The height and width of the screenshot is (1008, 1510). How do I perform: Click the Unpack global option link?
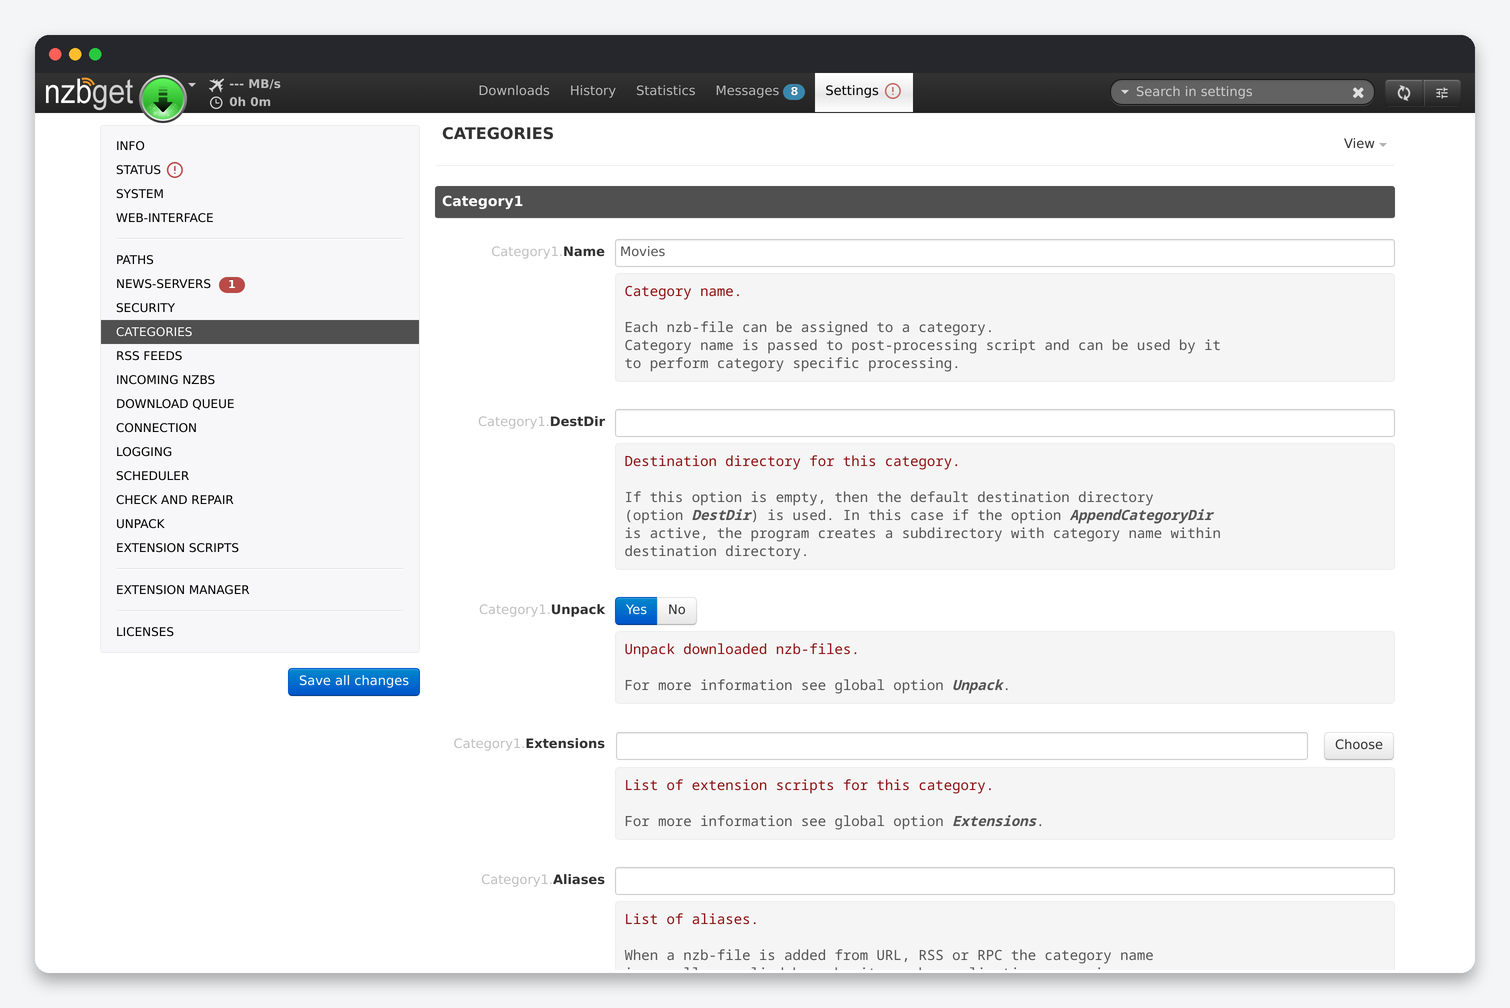pos(977,686)
